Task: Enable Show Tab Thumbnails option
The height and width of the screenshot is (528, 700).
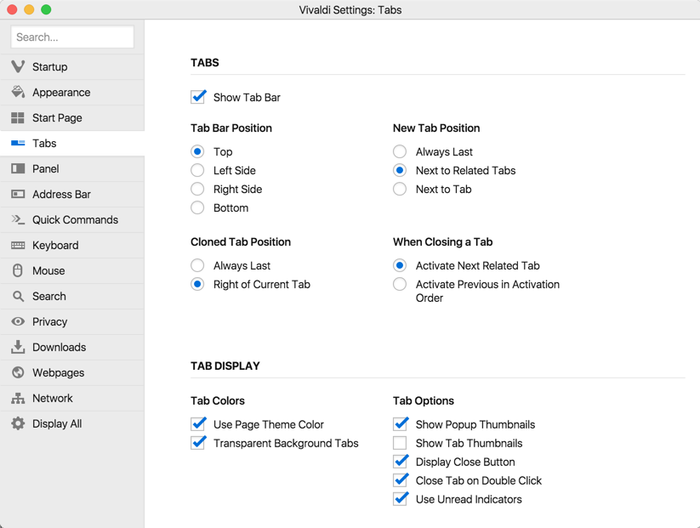Action: click(x=400, y=443)
